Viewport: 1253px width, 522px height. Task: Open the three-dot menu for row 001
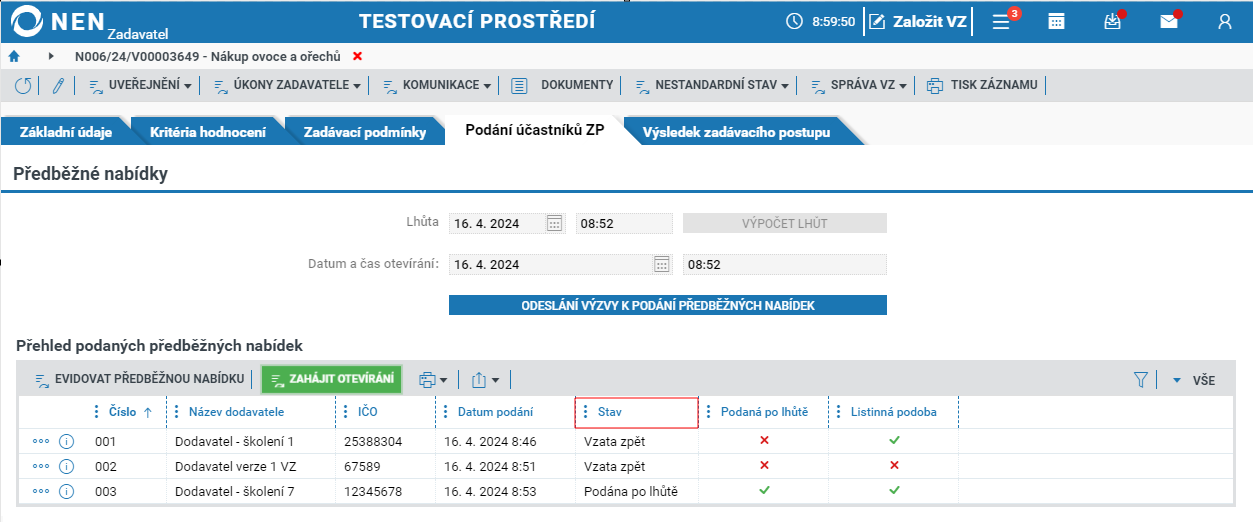coord(41,441)
